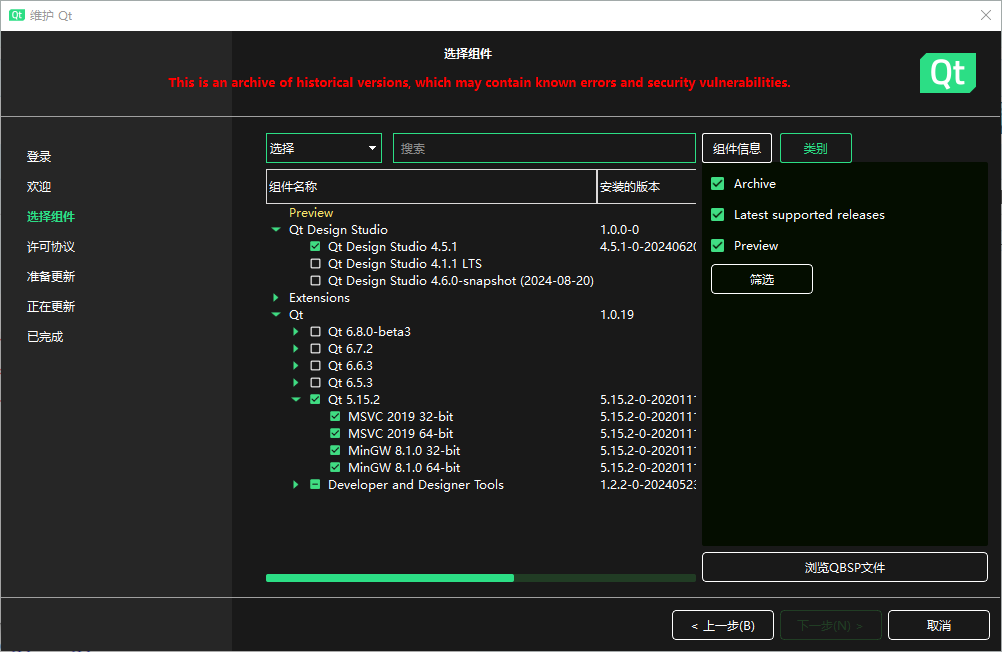The width and height of the screenshot is (1002, 652).
Task: Expand the Qt 6.8.0-beta3 node
Action: pyautogui.click(x=296, y=332)
